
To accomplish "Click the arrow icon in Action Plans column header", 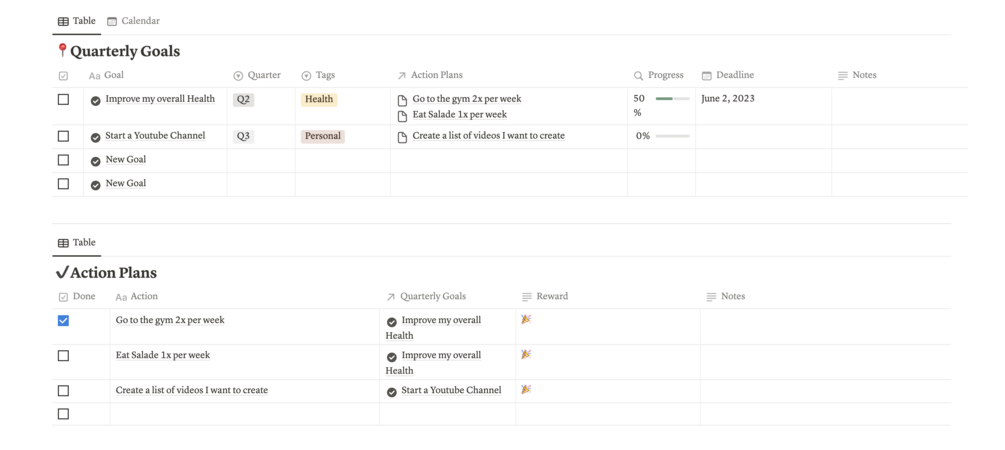I will 401,76.
